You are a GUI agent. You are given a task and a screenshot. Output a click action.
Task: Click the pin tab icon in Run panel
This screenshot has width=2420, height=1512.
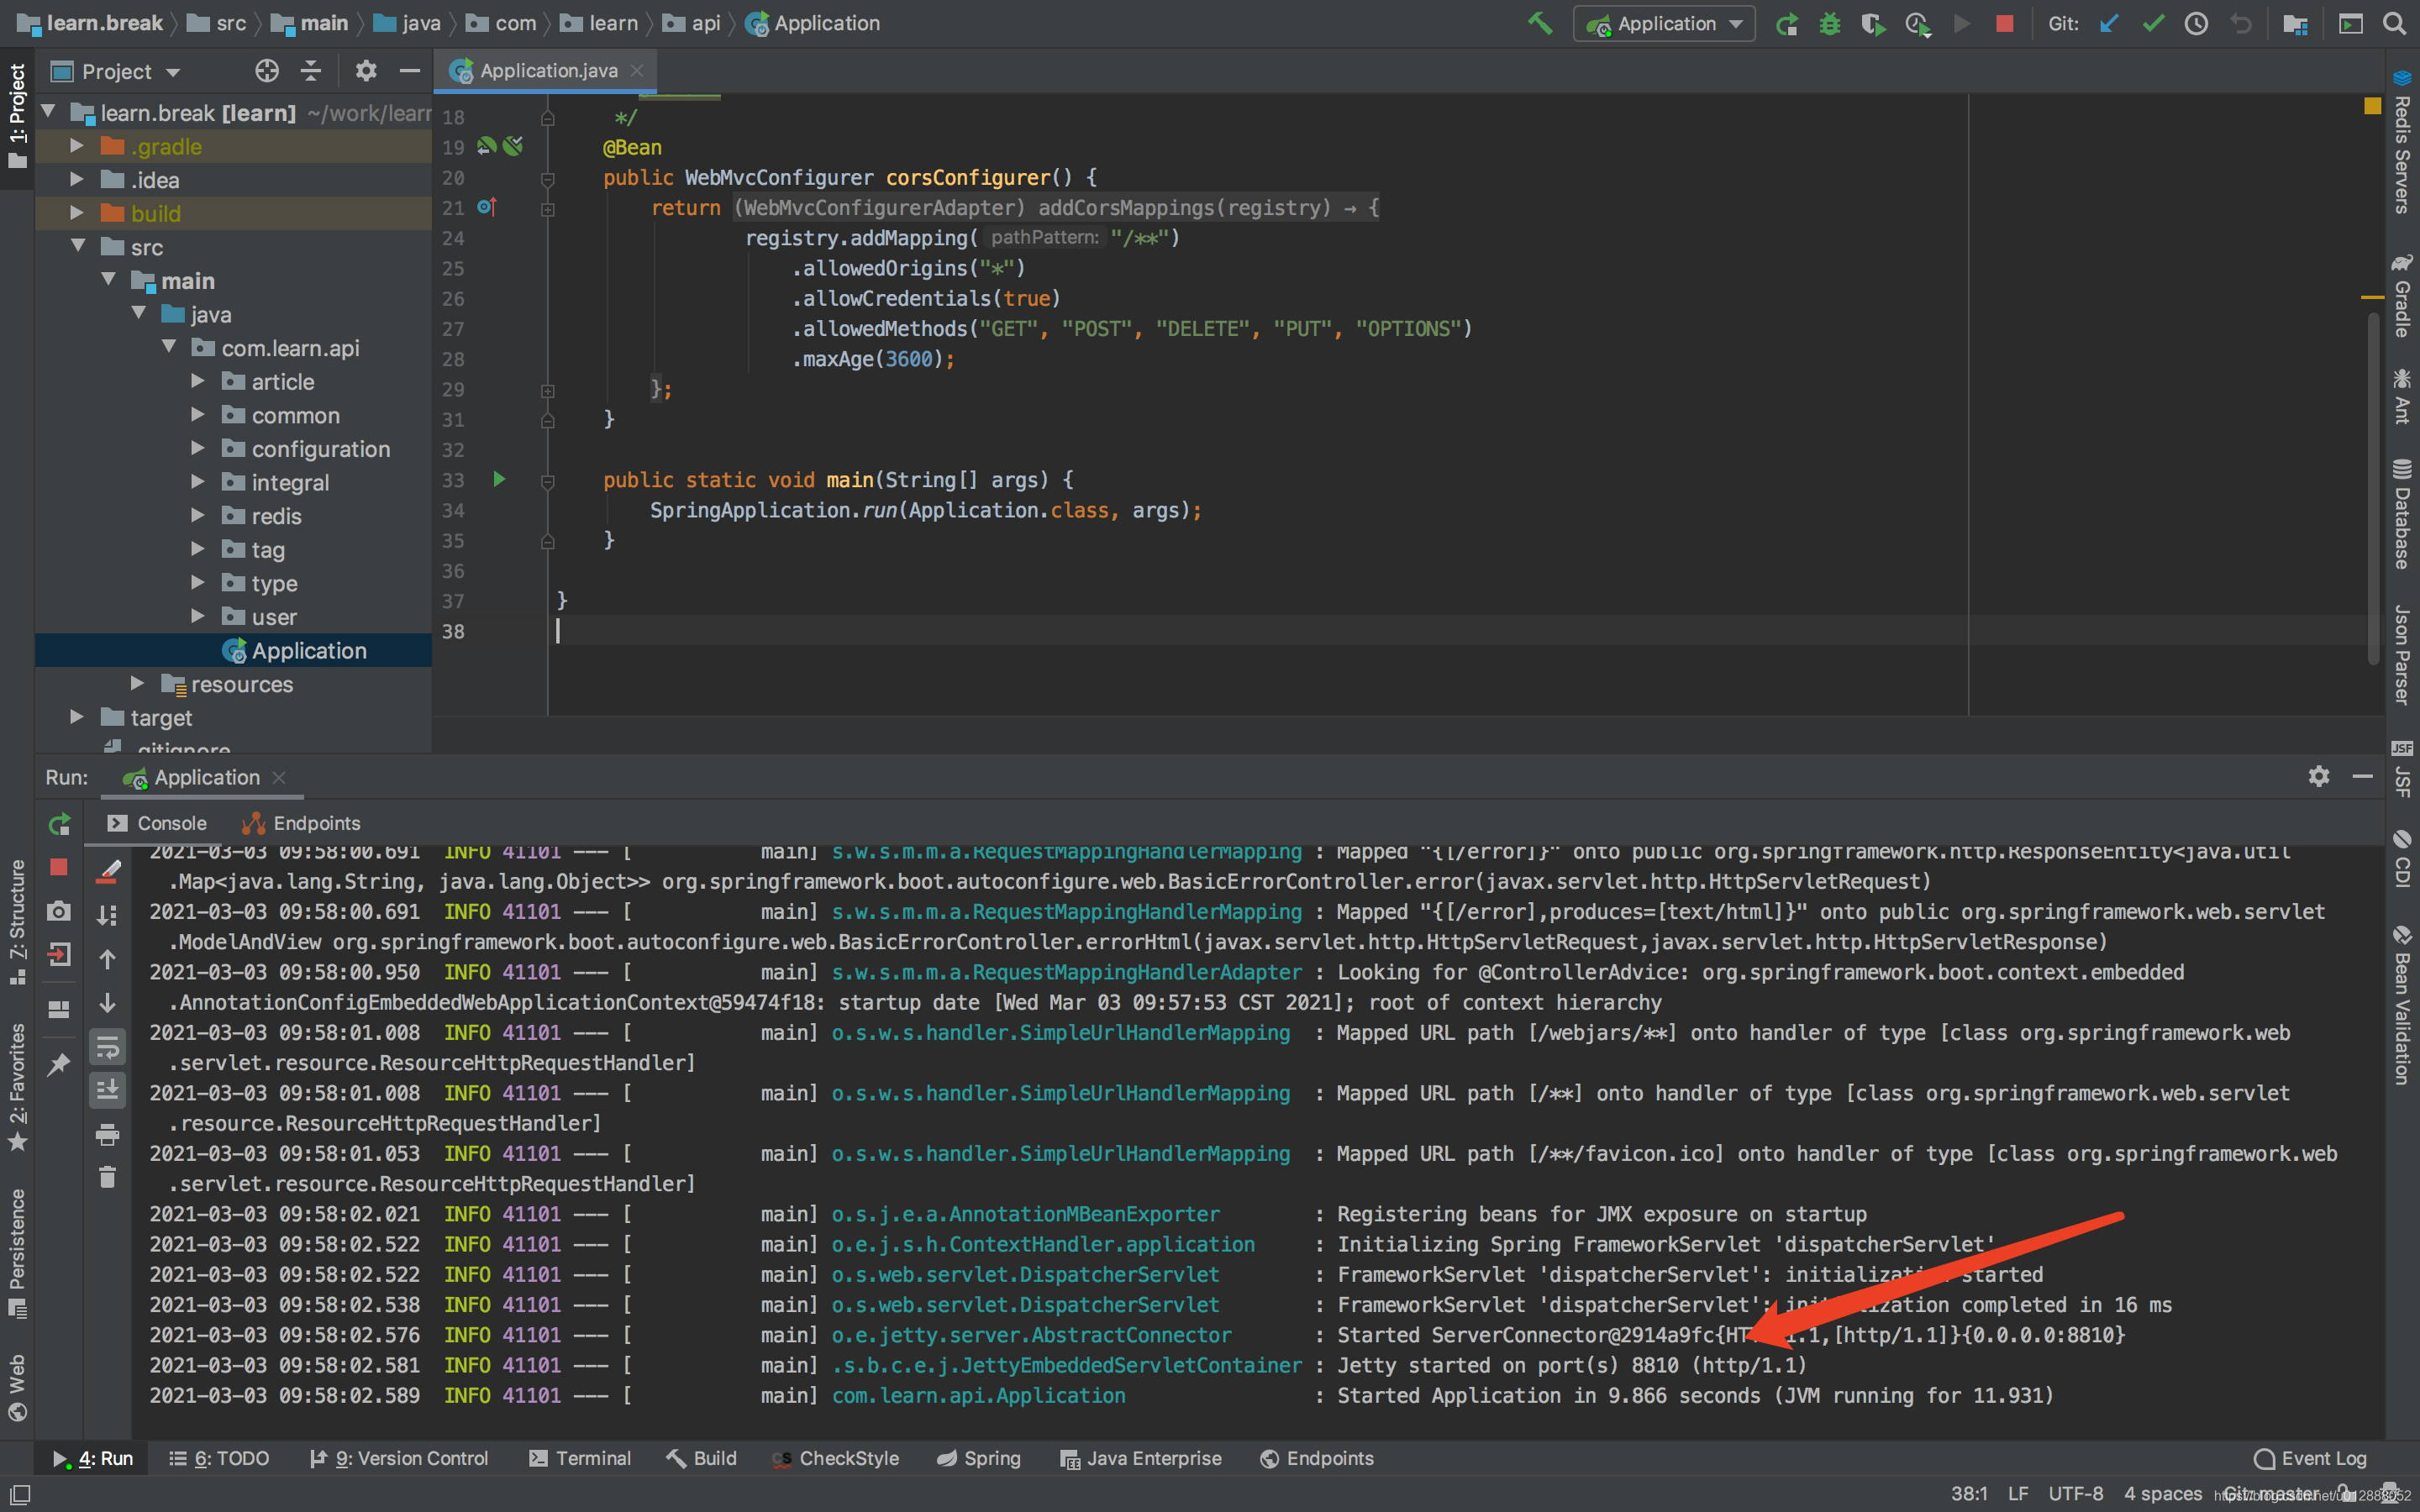[59, 1064]
